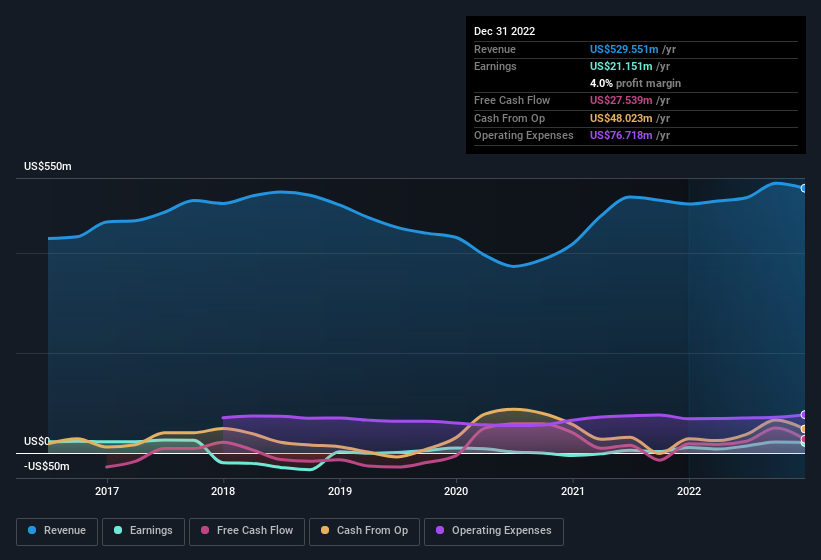Click the Free Cash Flow tooltip label
Viewport: 821px width, 560px height.
click(x=512, y=100)
